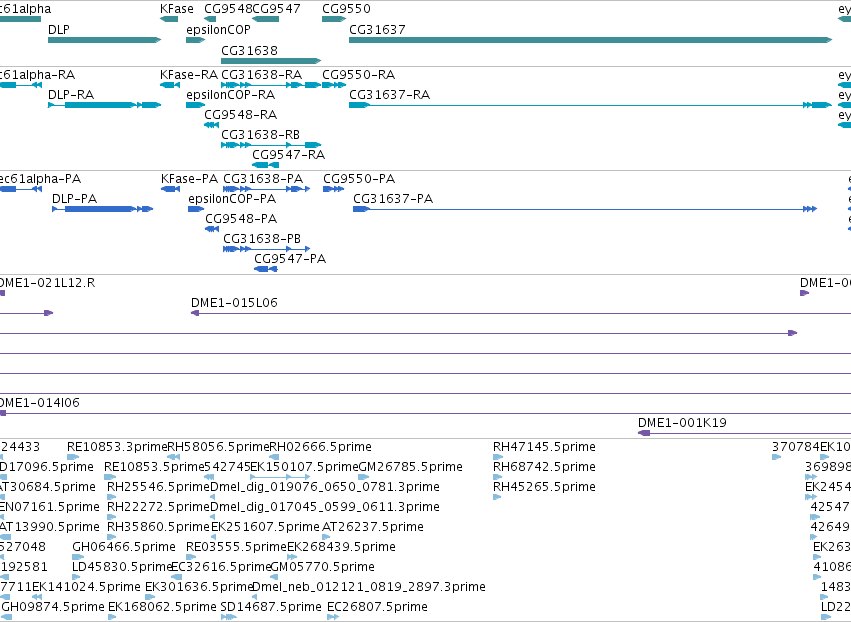Click the CG31638-PA protein label
This screenshot has width=851, height=622.
pos(263,179)
